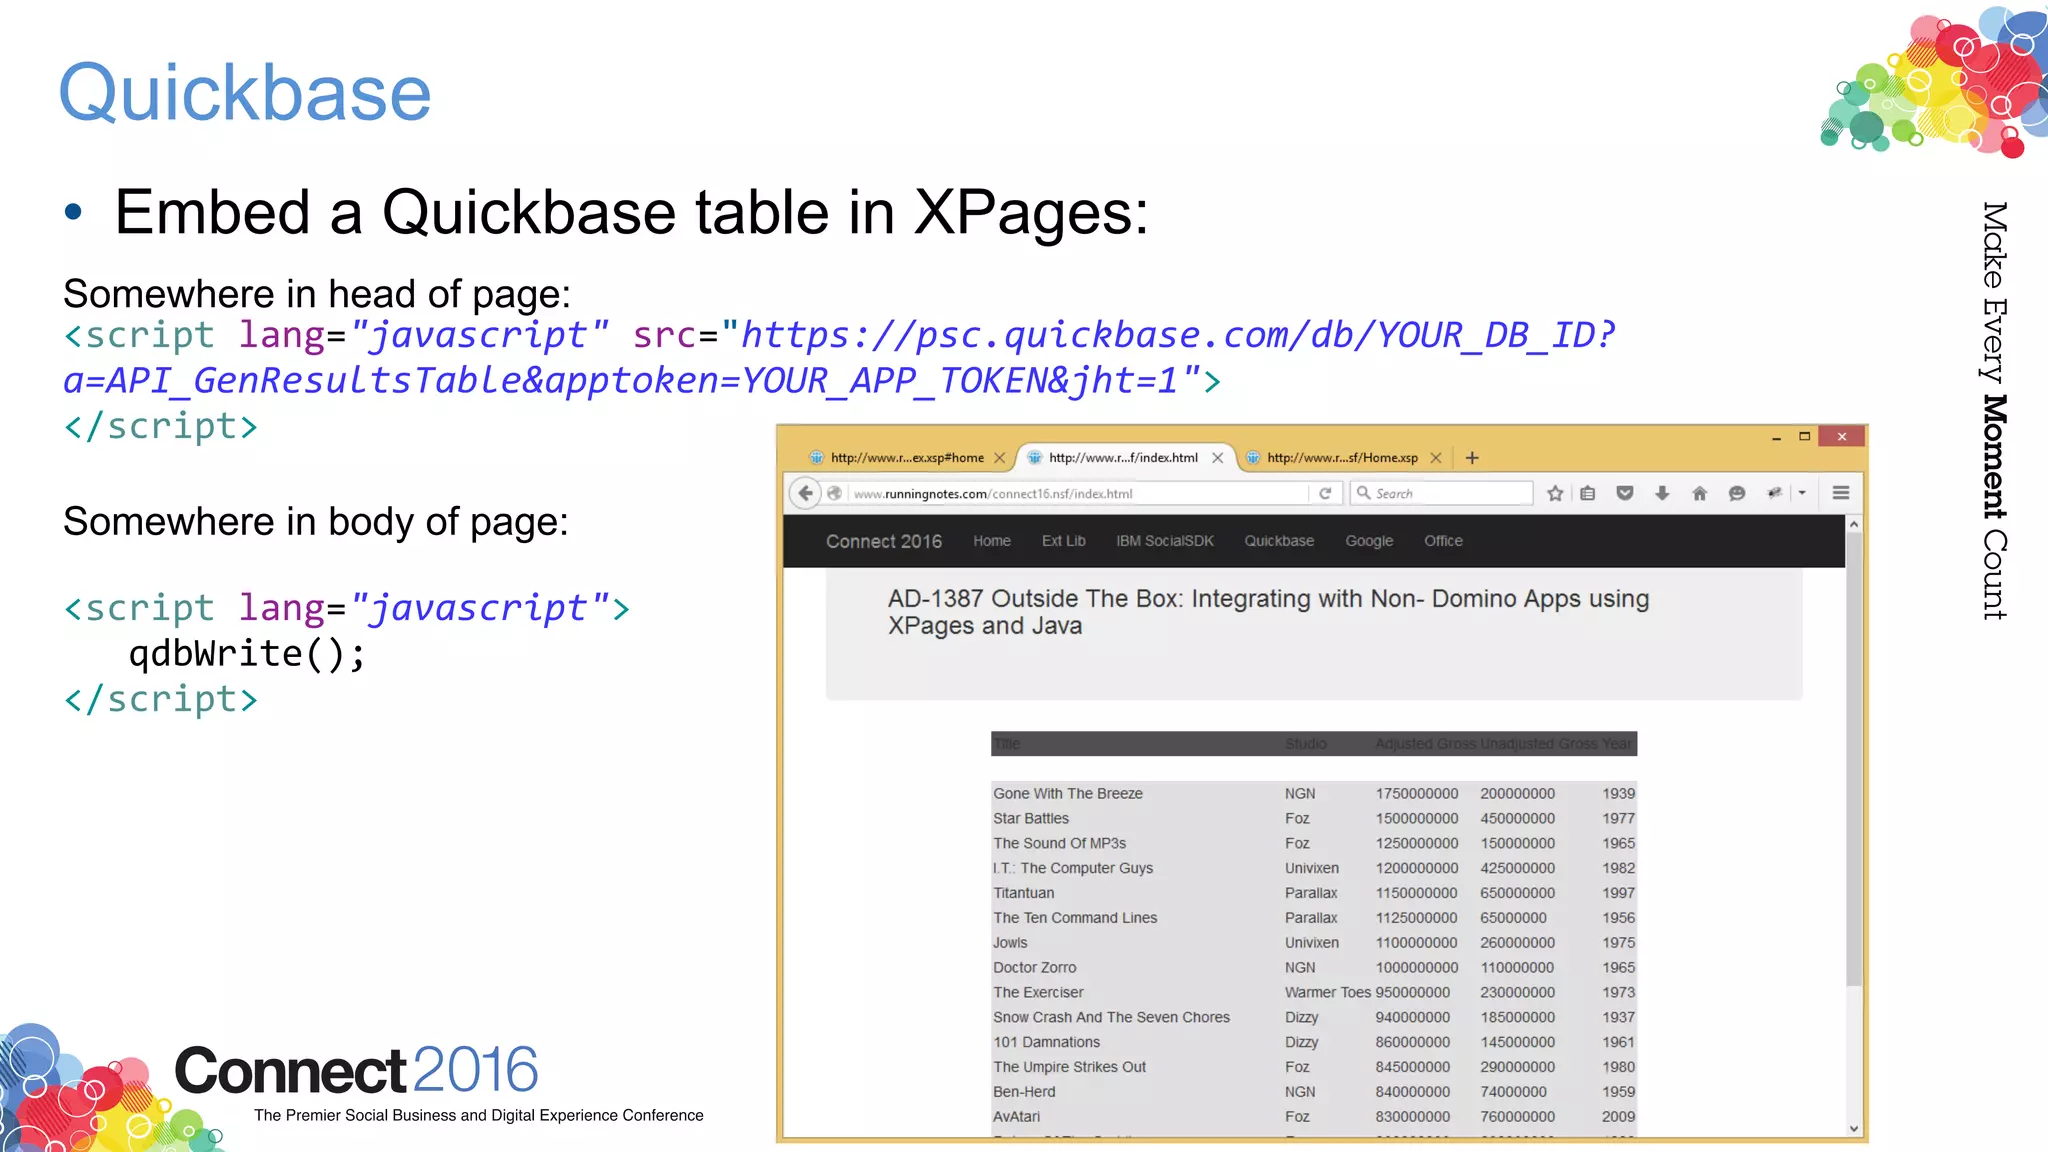Switch to the sf/Home.xsp tab
2048x1152 pixels.
coord(1342,458)
